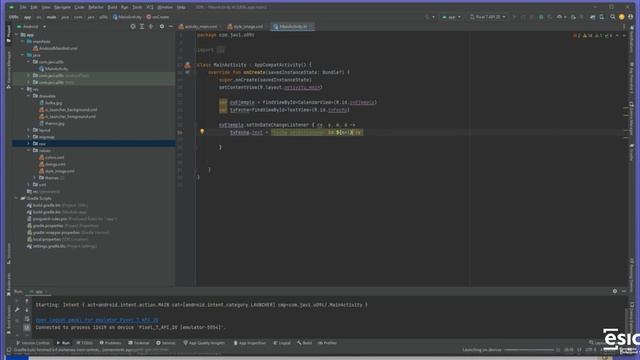Open App Inspection tool window
The width and height of the screenshot is (640, 360).
pos(250,343)
